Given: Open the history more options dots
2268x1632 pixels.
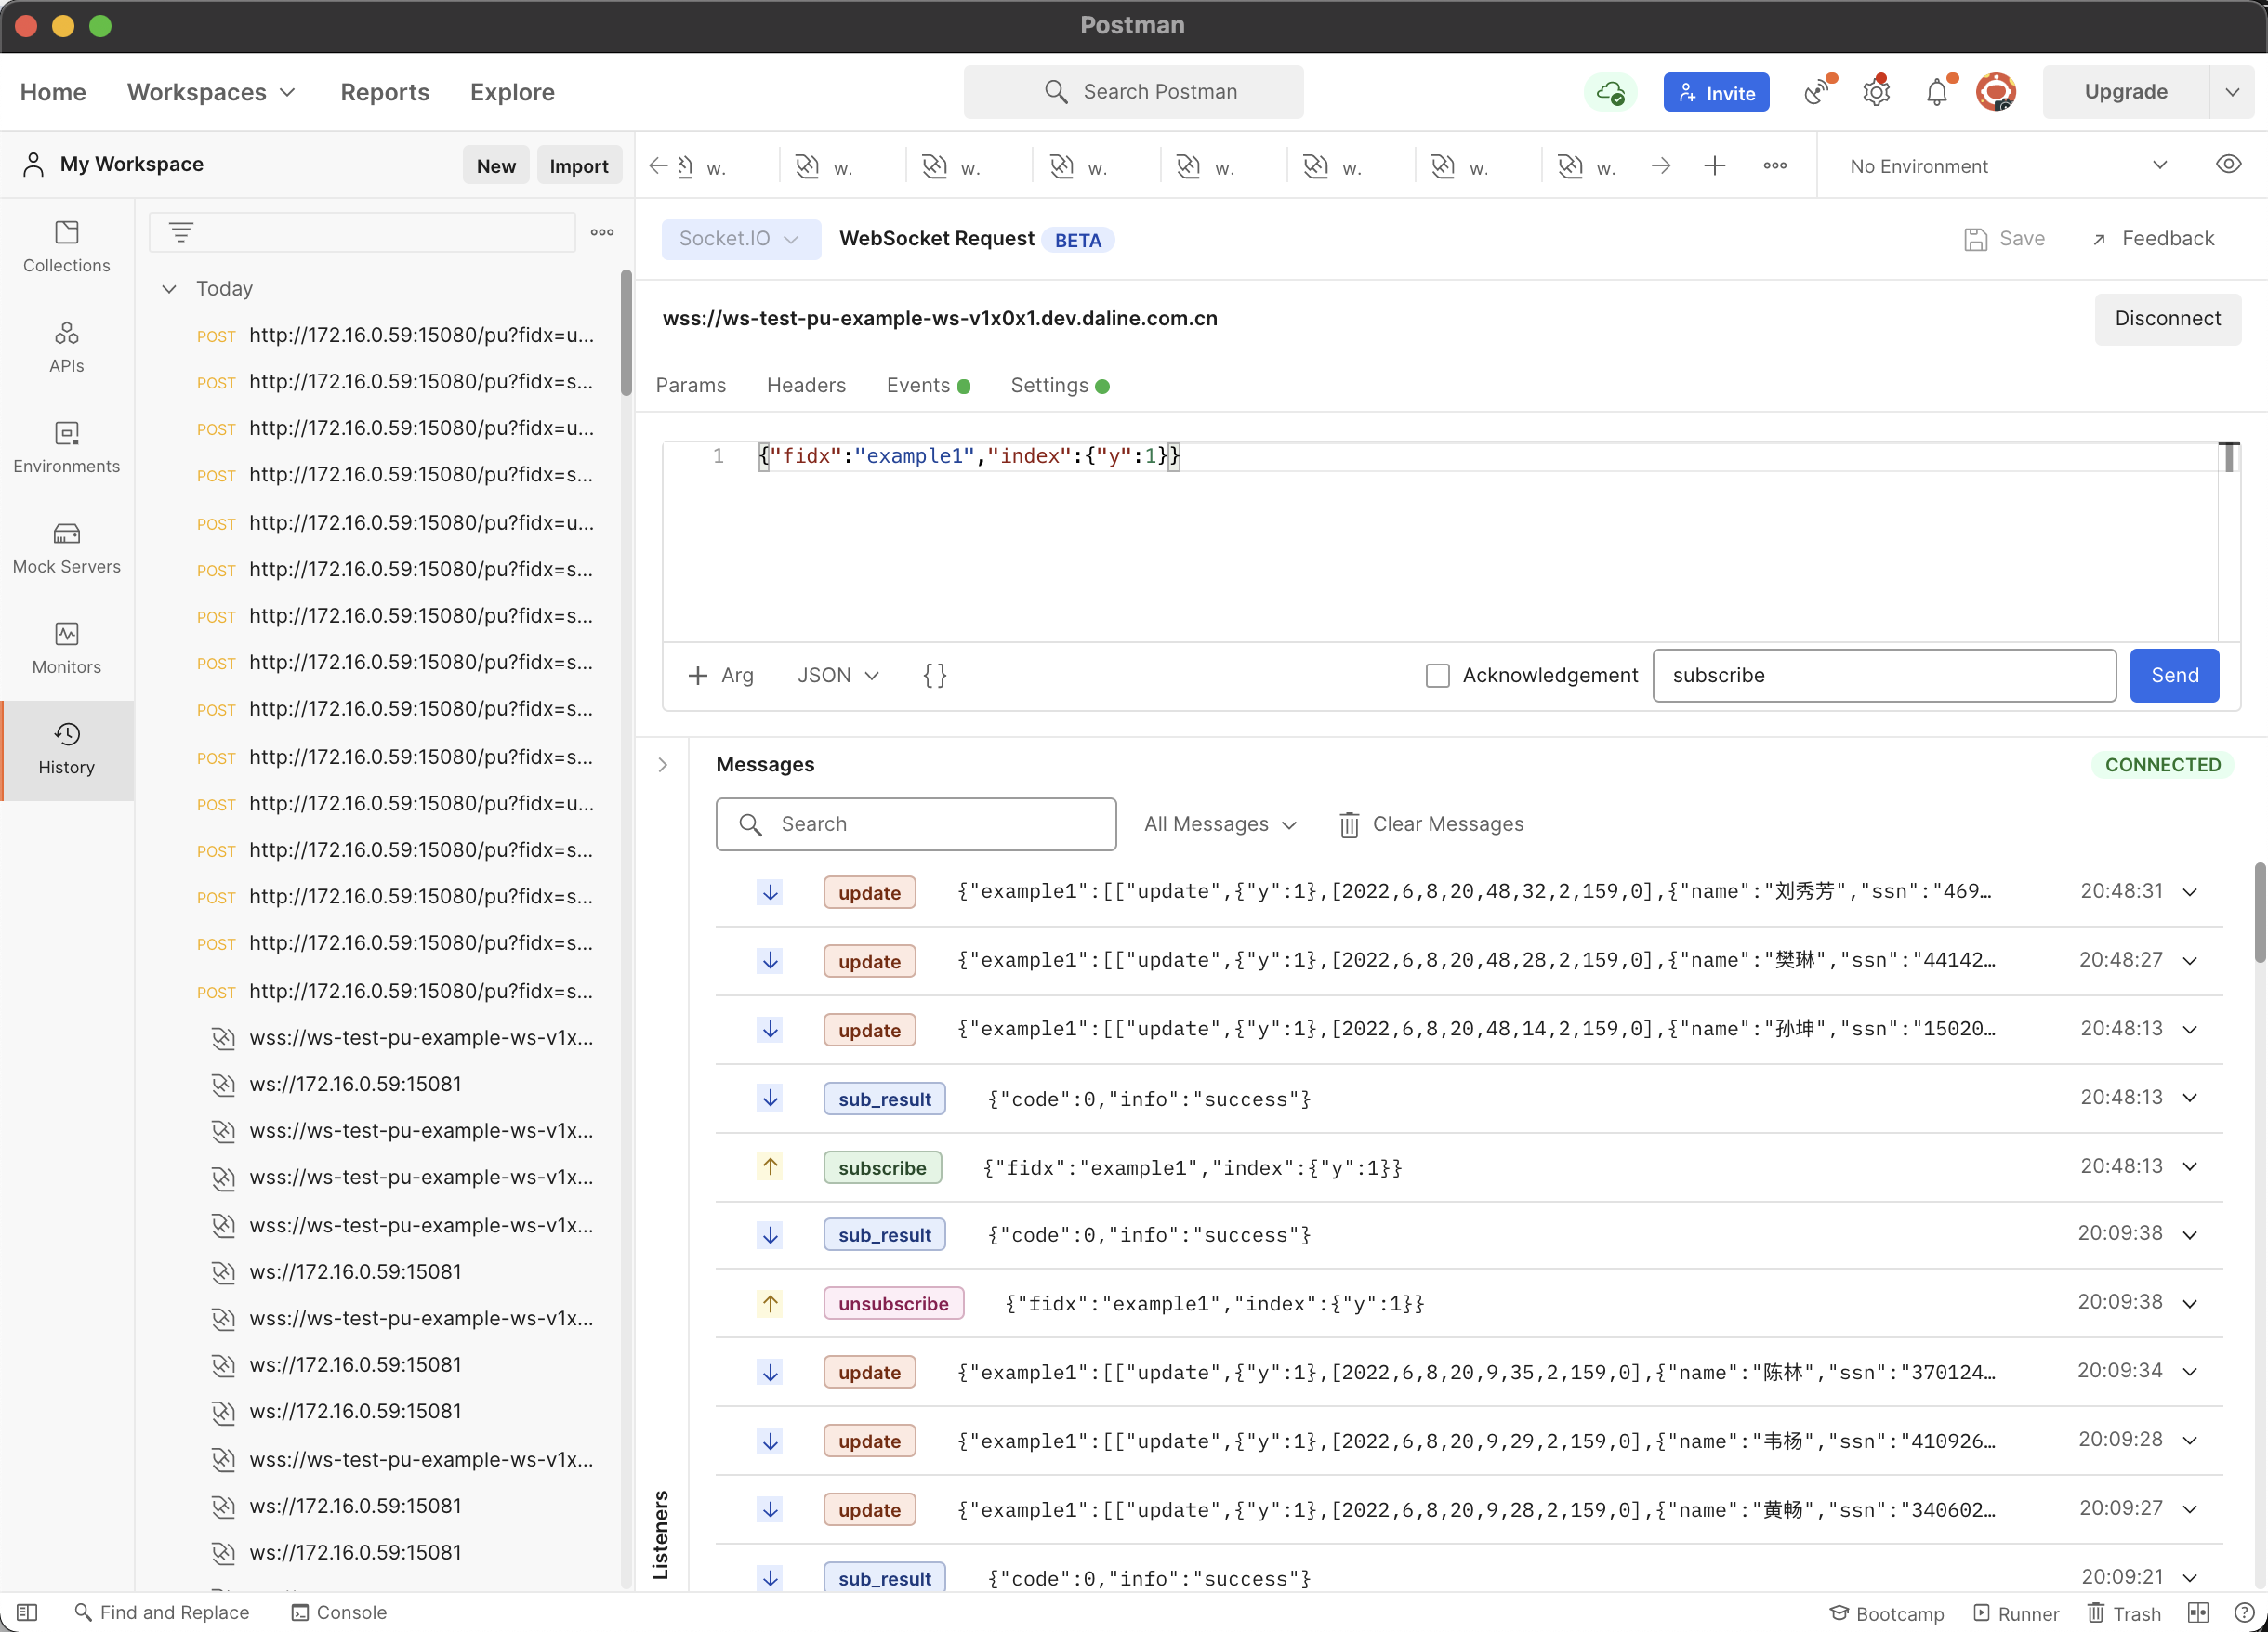Looking at the screenshot, I should (x=602, y=232).
